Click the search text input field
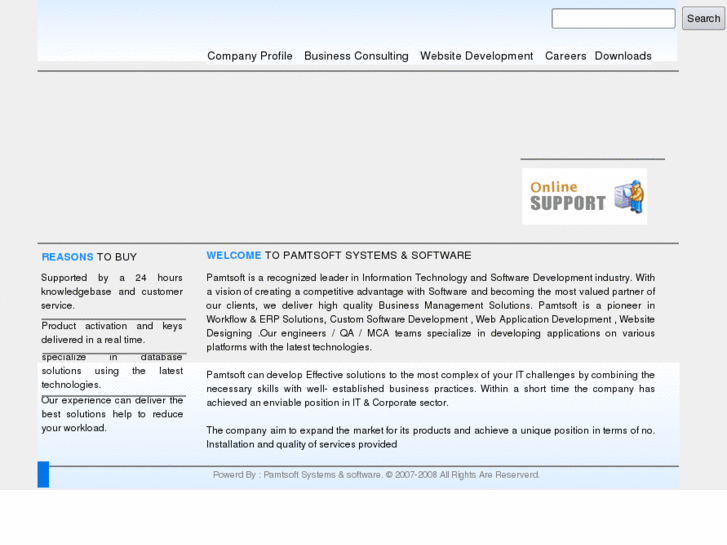 click(x=613, y=19)
